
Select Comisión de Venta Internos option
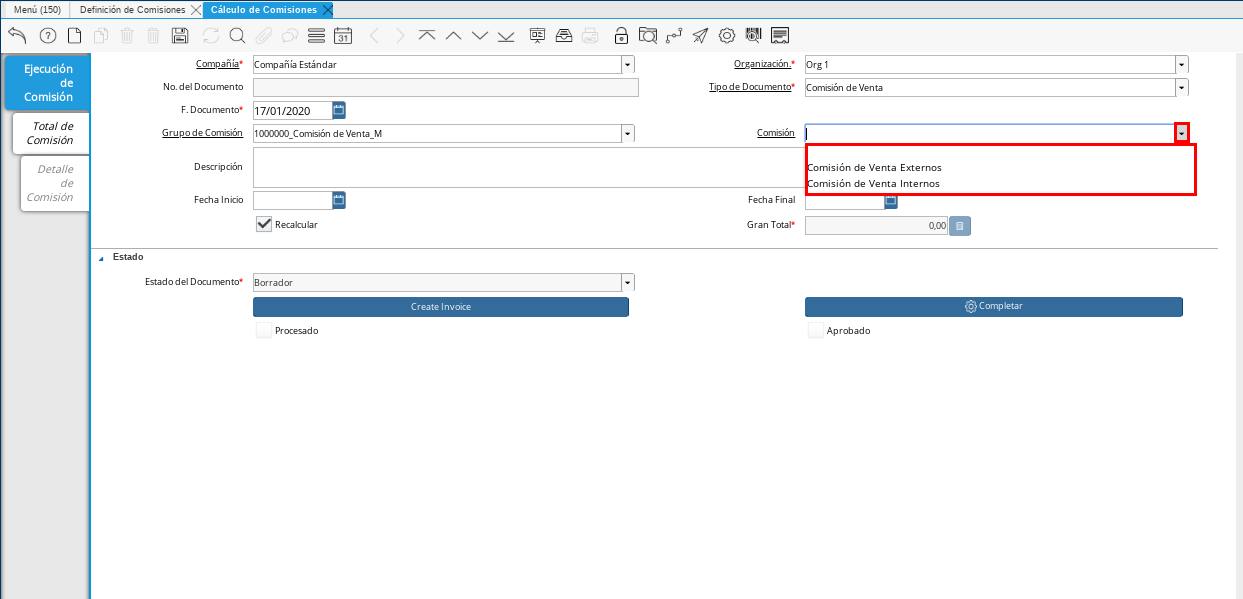point(873,184)
